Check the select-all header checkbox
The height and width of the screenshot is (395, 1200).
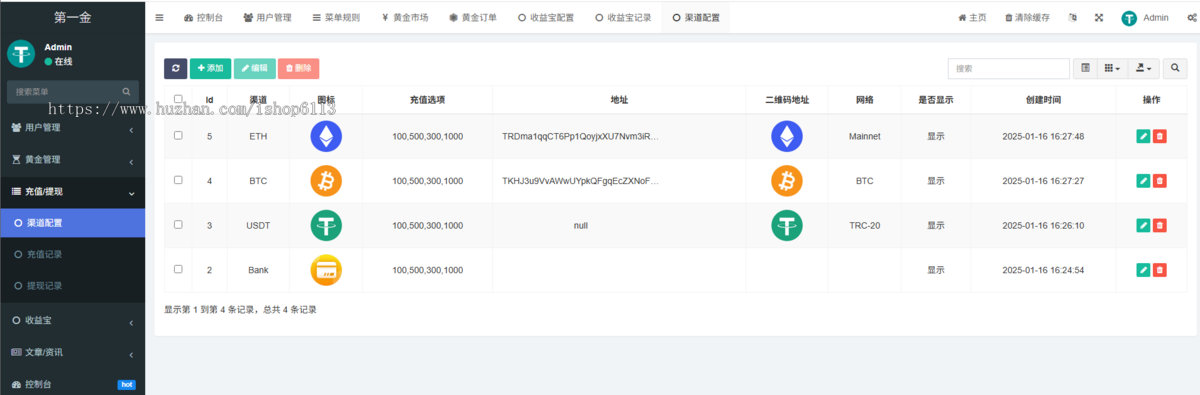(x=178, y=99)
